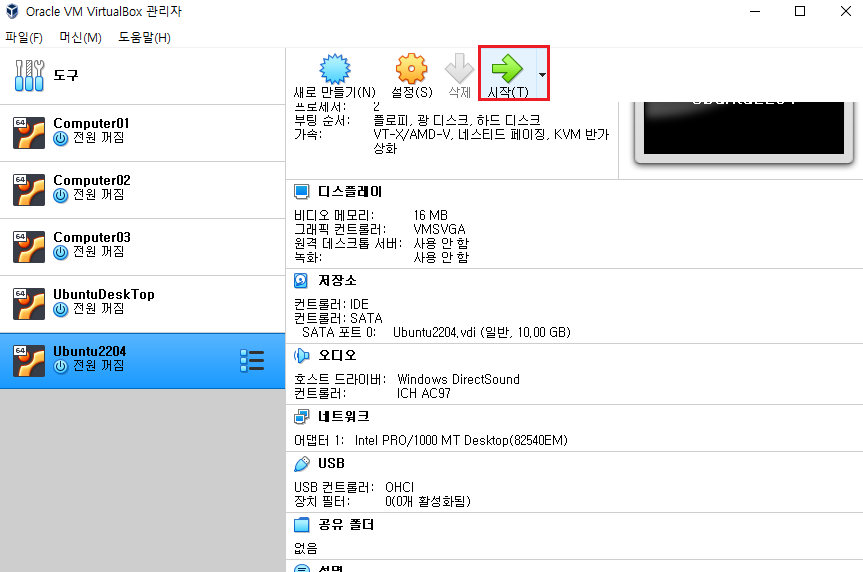
Task: Click the Audio (오디오) speaker icon
Action: tap(301, 356)
